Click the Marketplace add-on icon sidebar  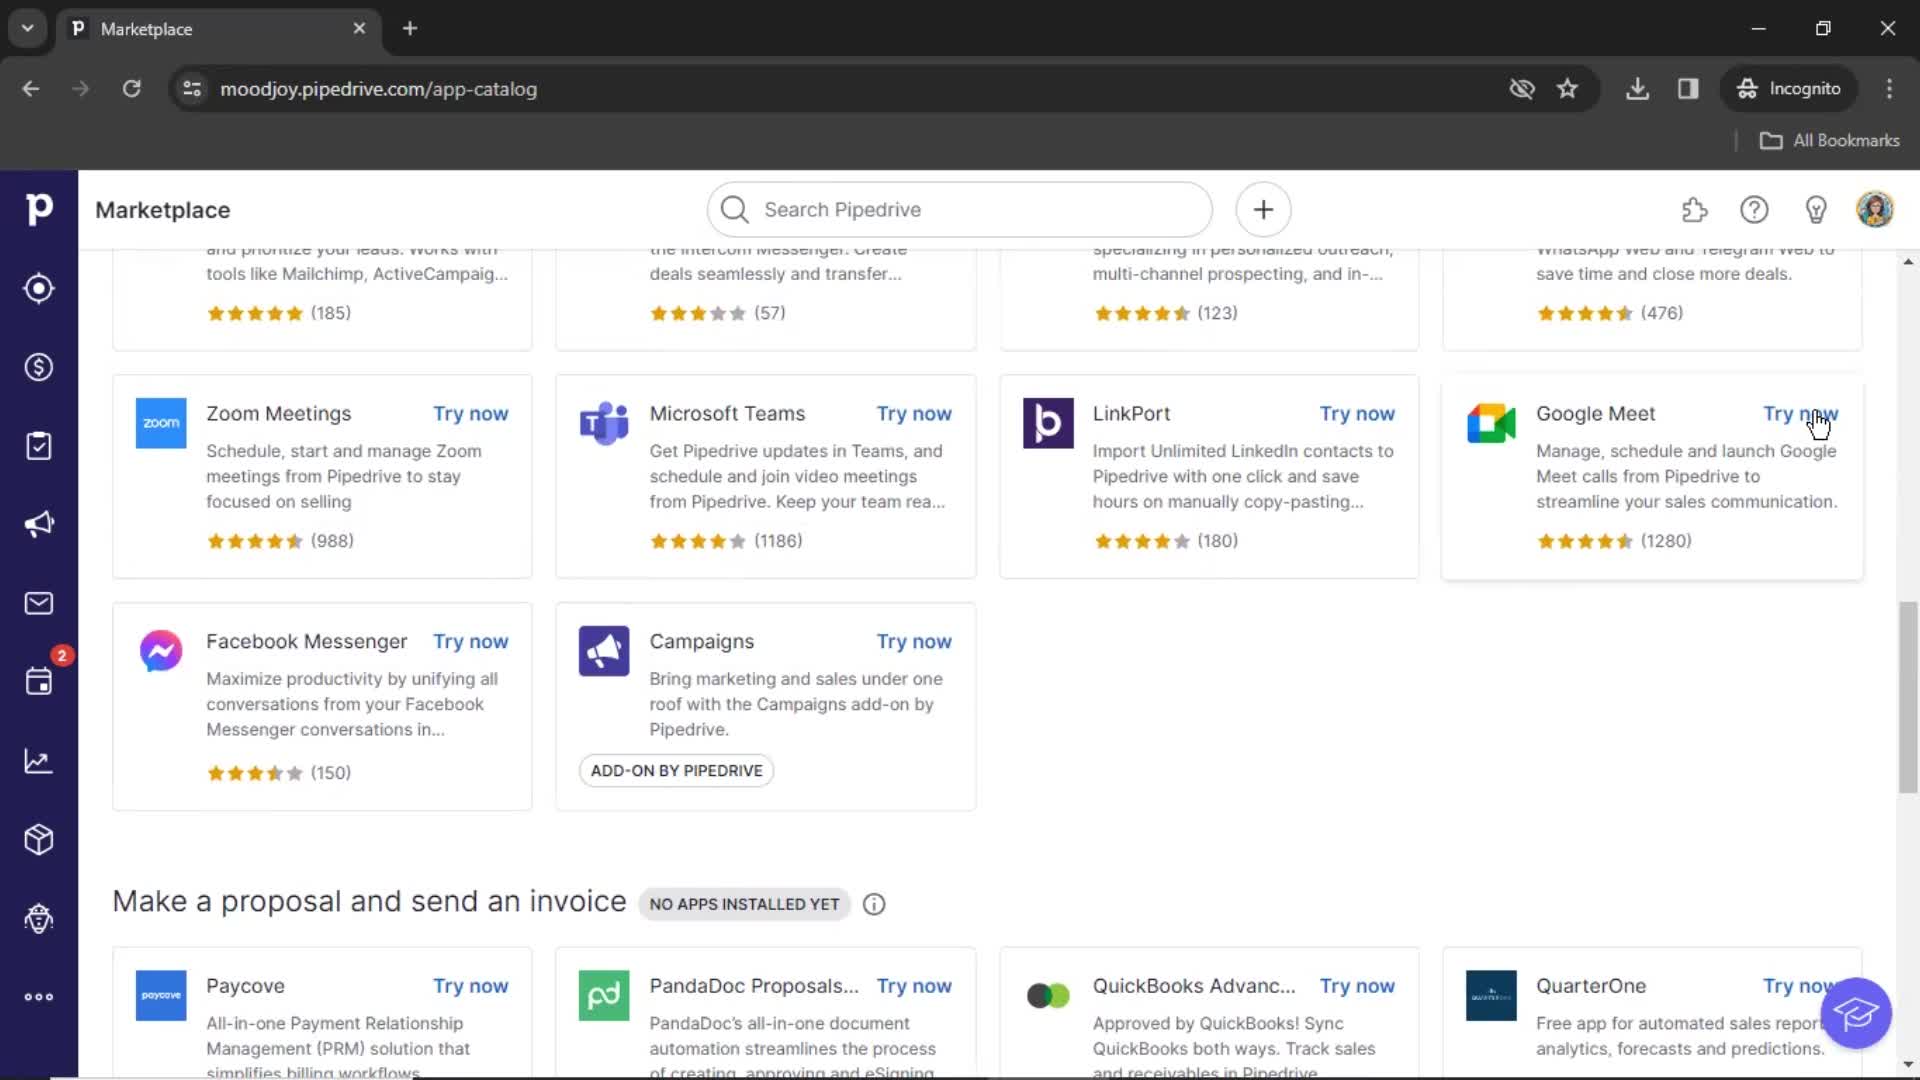click(x=38, y=839)
